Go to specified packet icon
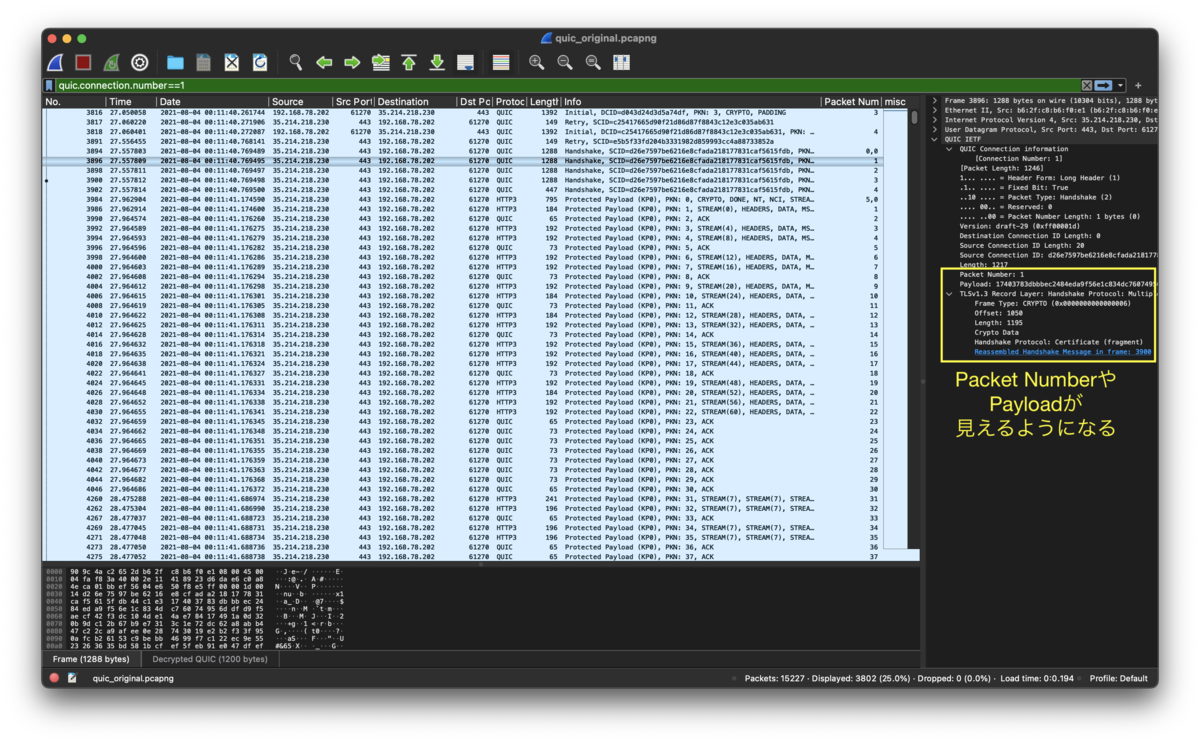1200x743 pixels. tap(380, 63)
